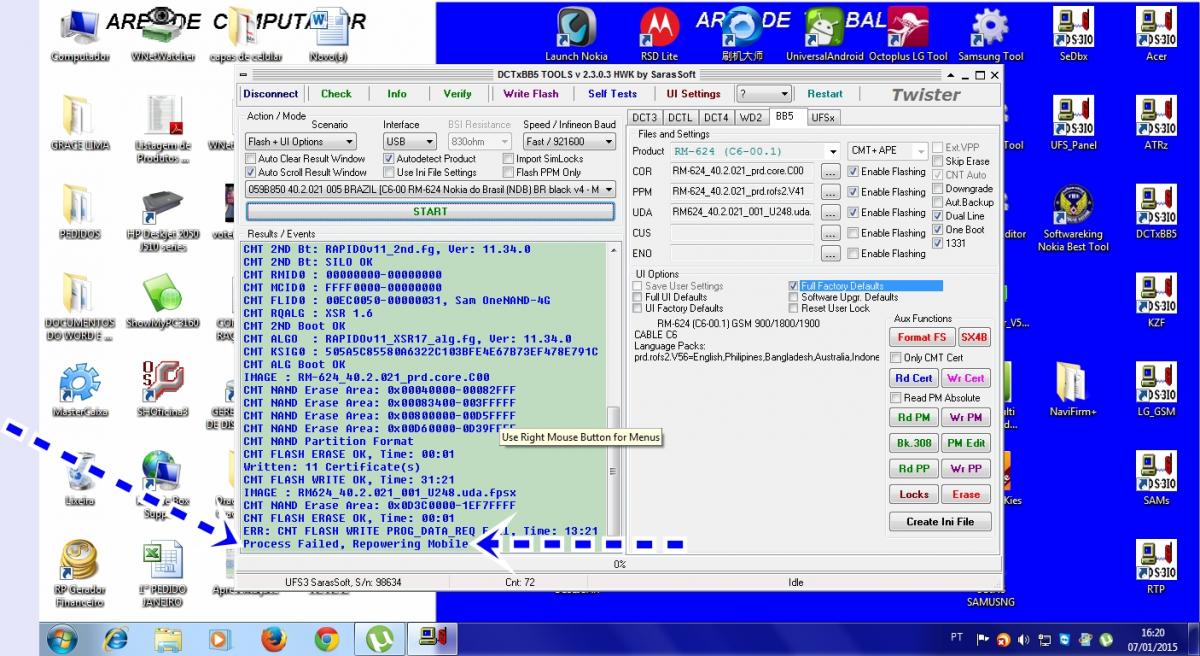
Task: Open the GRACE LIMA folder
Action: click(80, 123)
